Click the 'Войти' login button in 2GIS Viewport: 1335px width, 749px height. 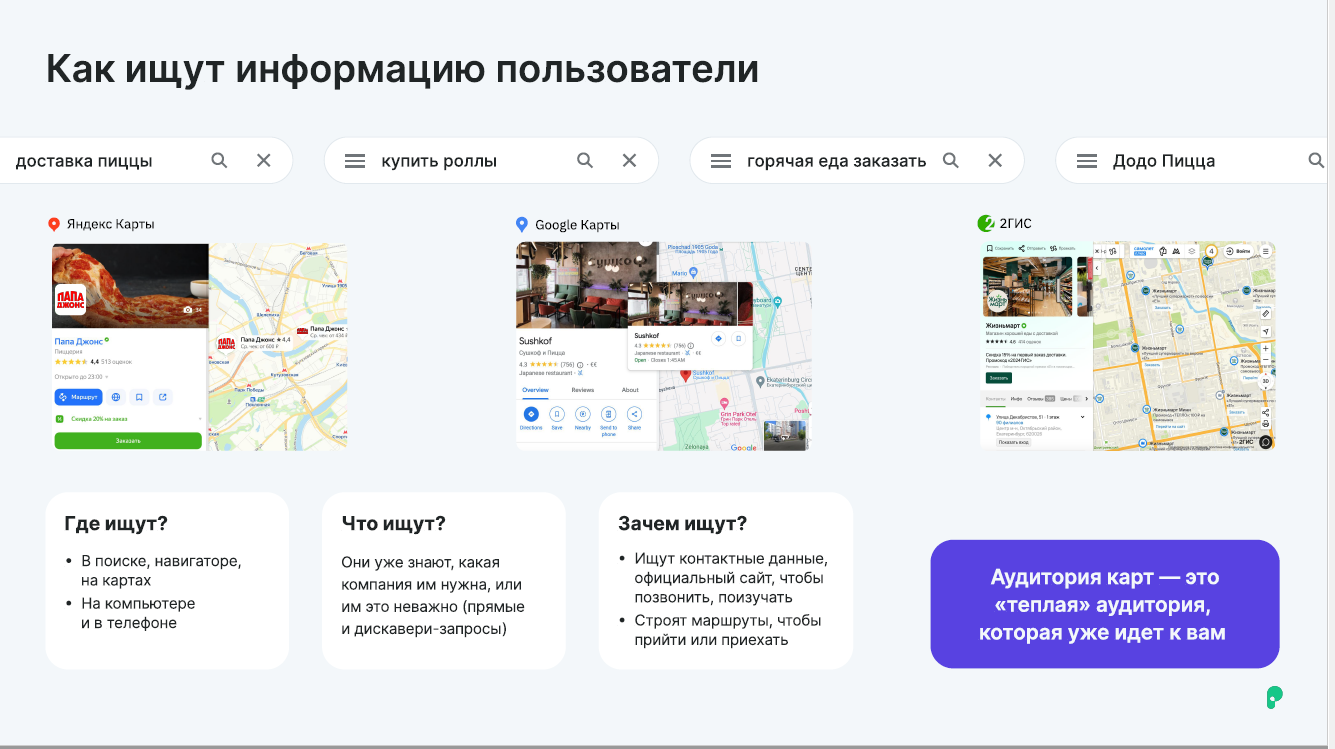(1239, 251)
